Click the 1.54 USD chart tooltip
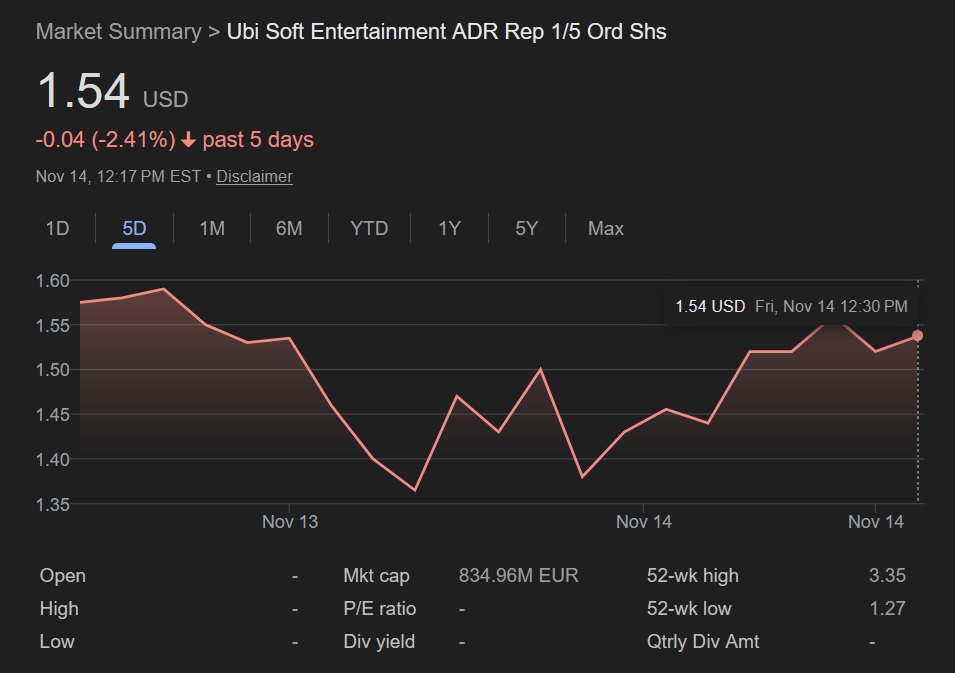 (791, 306)
